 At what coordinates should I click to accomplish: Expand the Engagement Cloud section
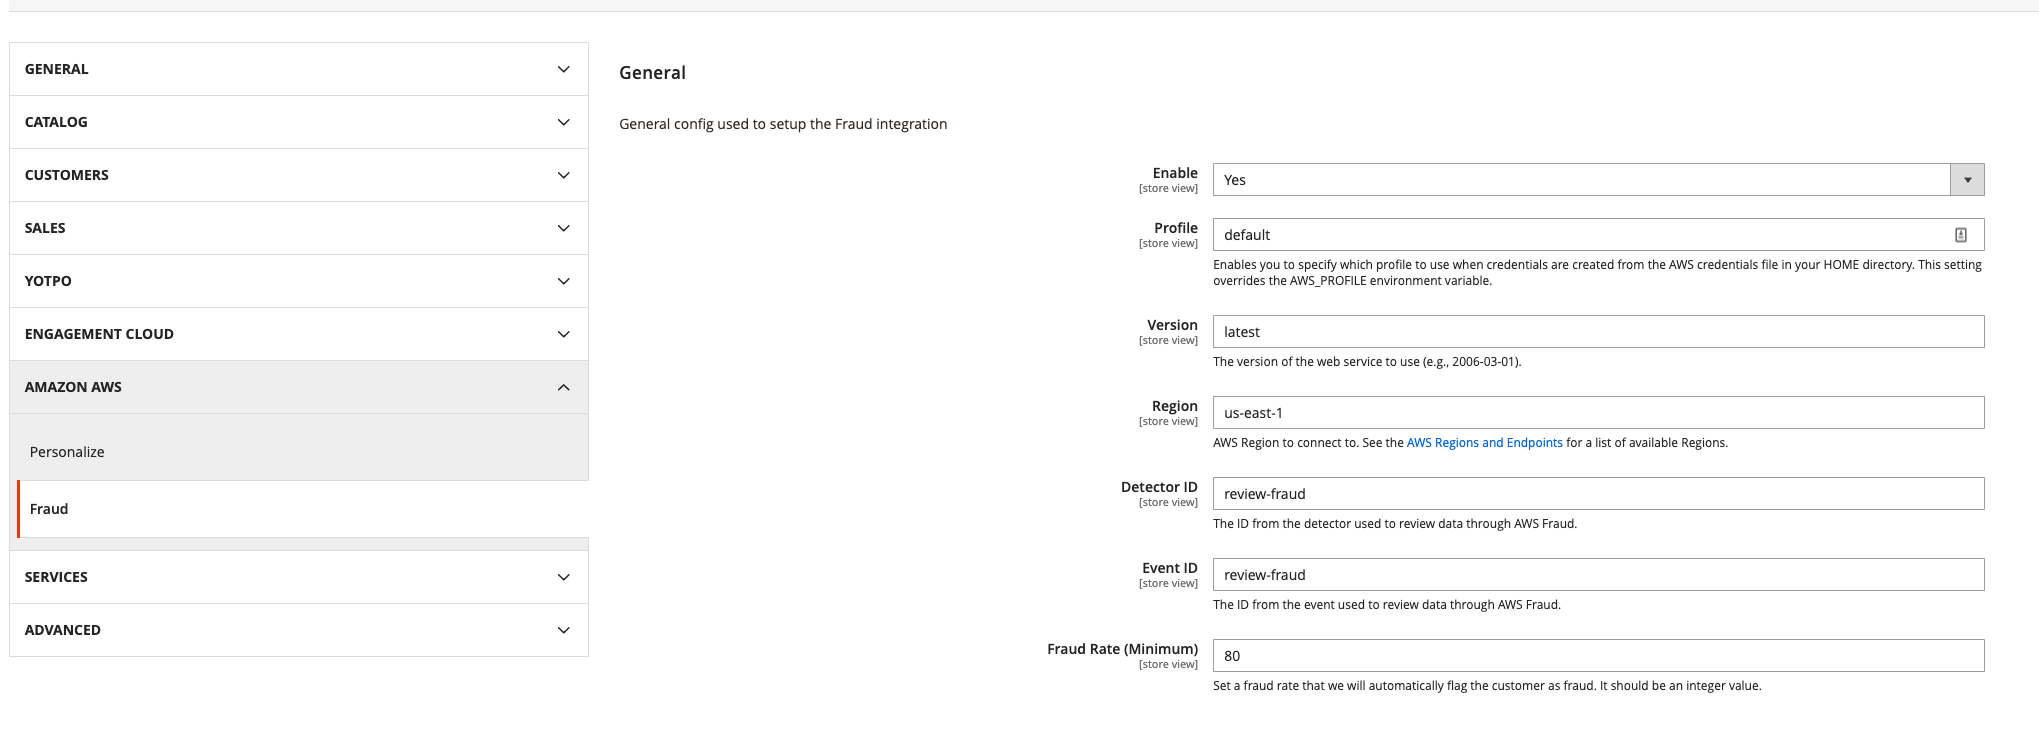coord(298,334)
